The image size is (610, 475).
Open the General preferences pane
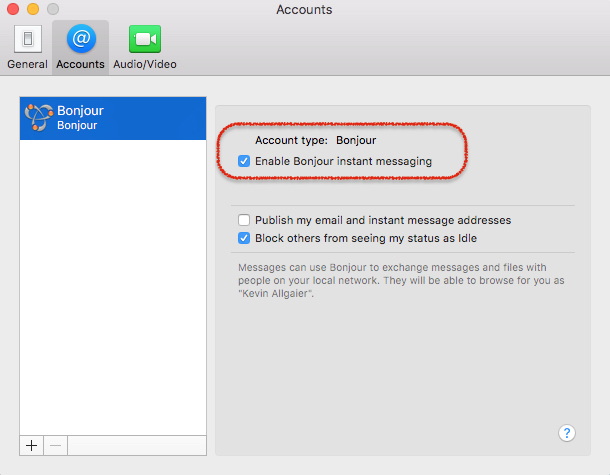point(27,47)
